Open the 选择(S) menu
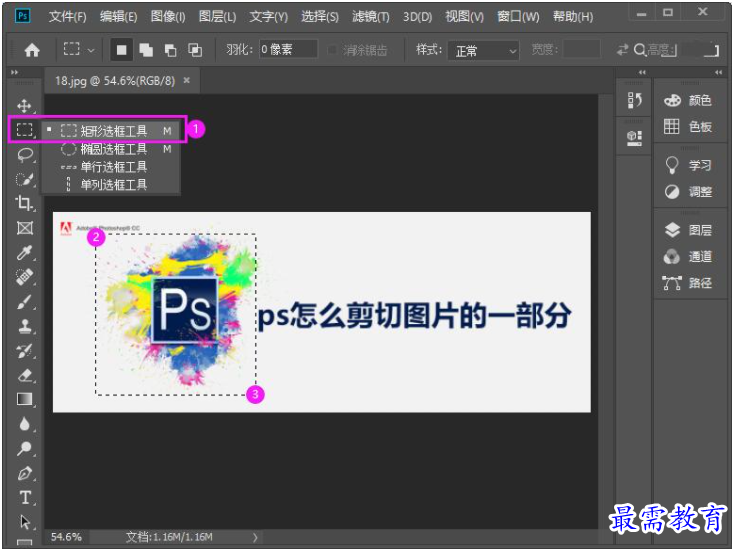Image resolution: width=733 pixels, height=550 pixels. (x=320, y=17)
